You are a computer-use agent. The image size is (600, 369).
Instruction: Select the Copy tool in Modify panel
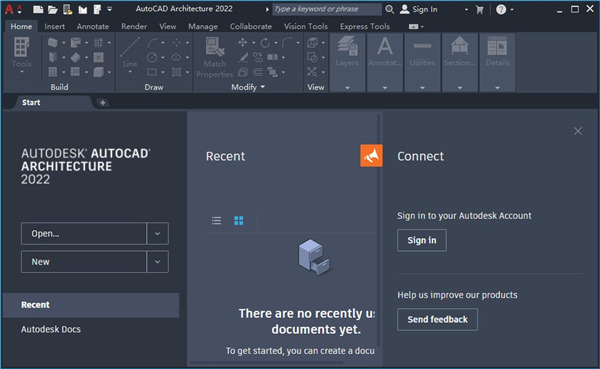pyautogui.click(x=258, y=57)
